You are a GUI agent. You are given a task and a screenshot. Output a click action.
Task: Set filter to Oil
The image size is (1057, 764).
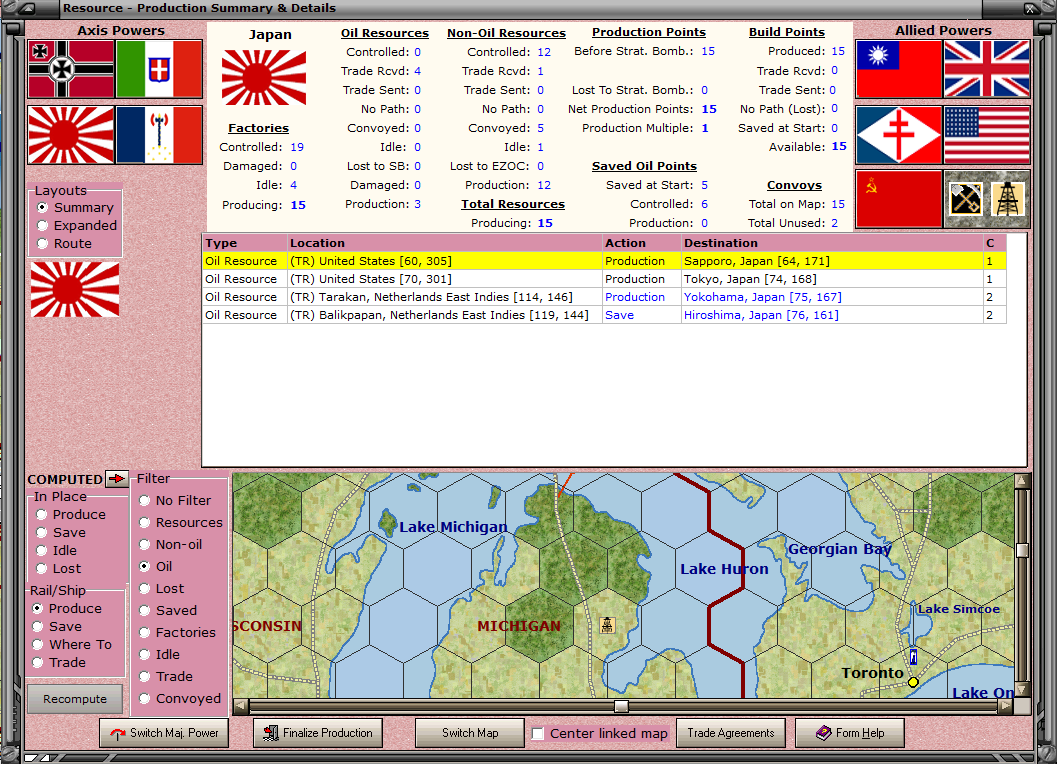(x=155, y=566)
